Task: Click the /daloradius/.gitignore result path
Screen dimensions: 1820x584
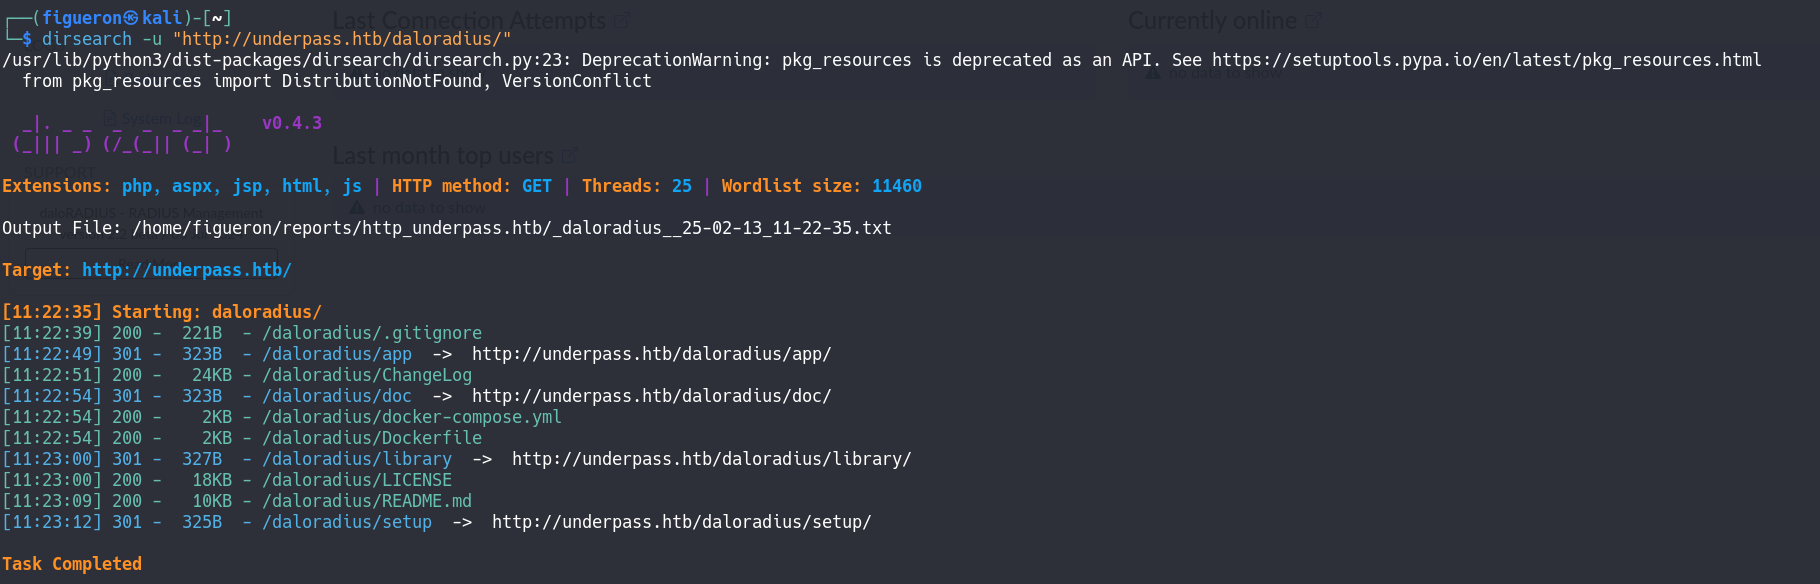Action: click(x=371, y=333)
